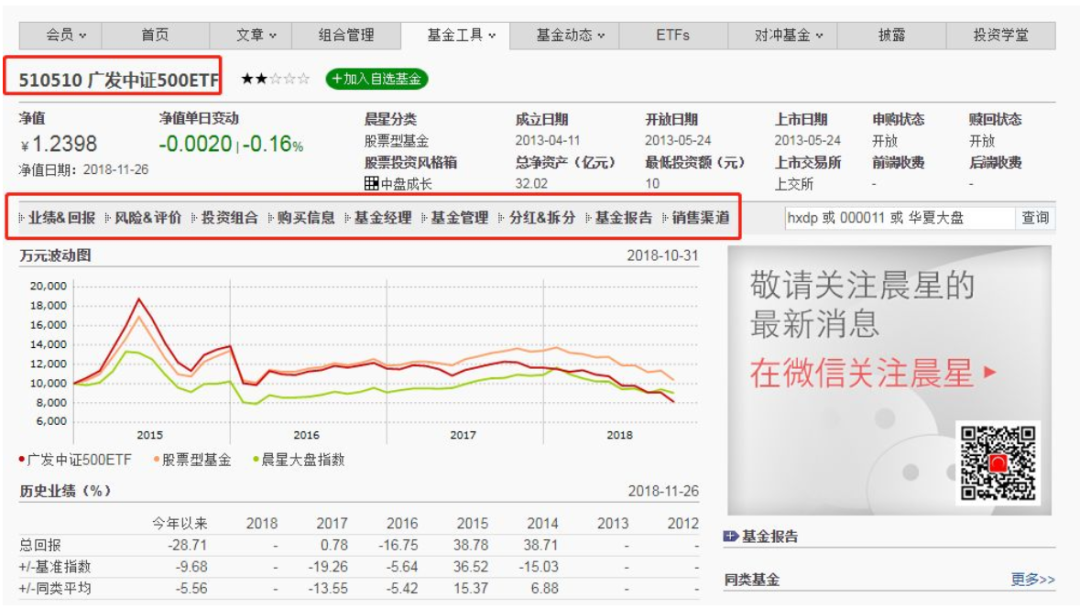Switch to the ETFs tab

pos(672,35)
